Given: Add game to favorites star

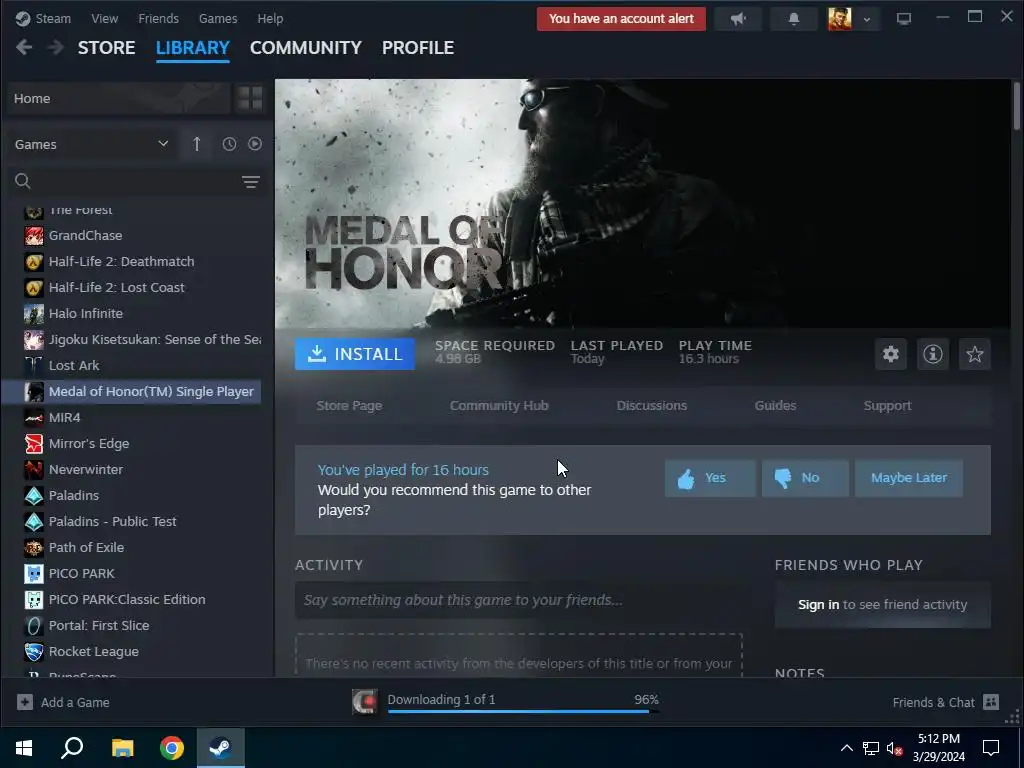Looking at the screenshot, I should click(974, 354).
